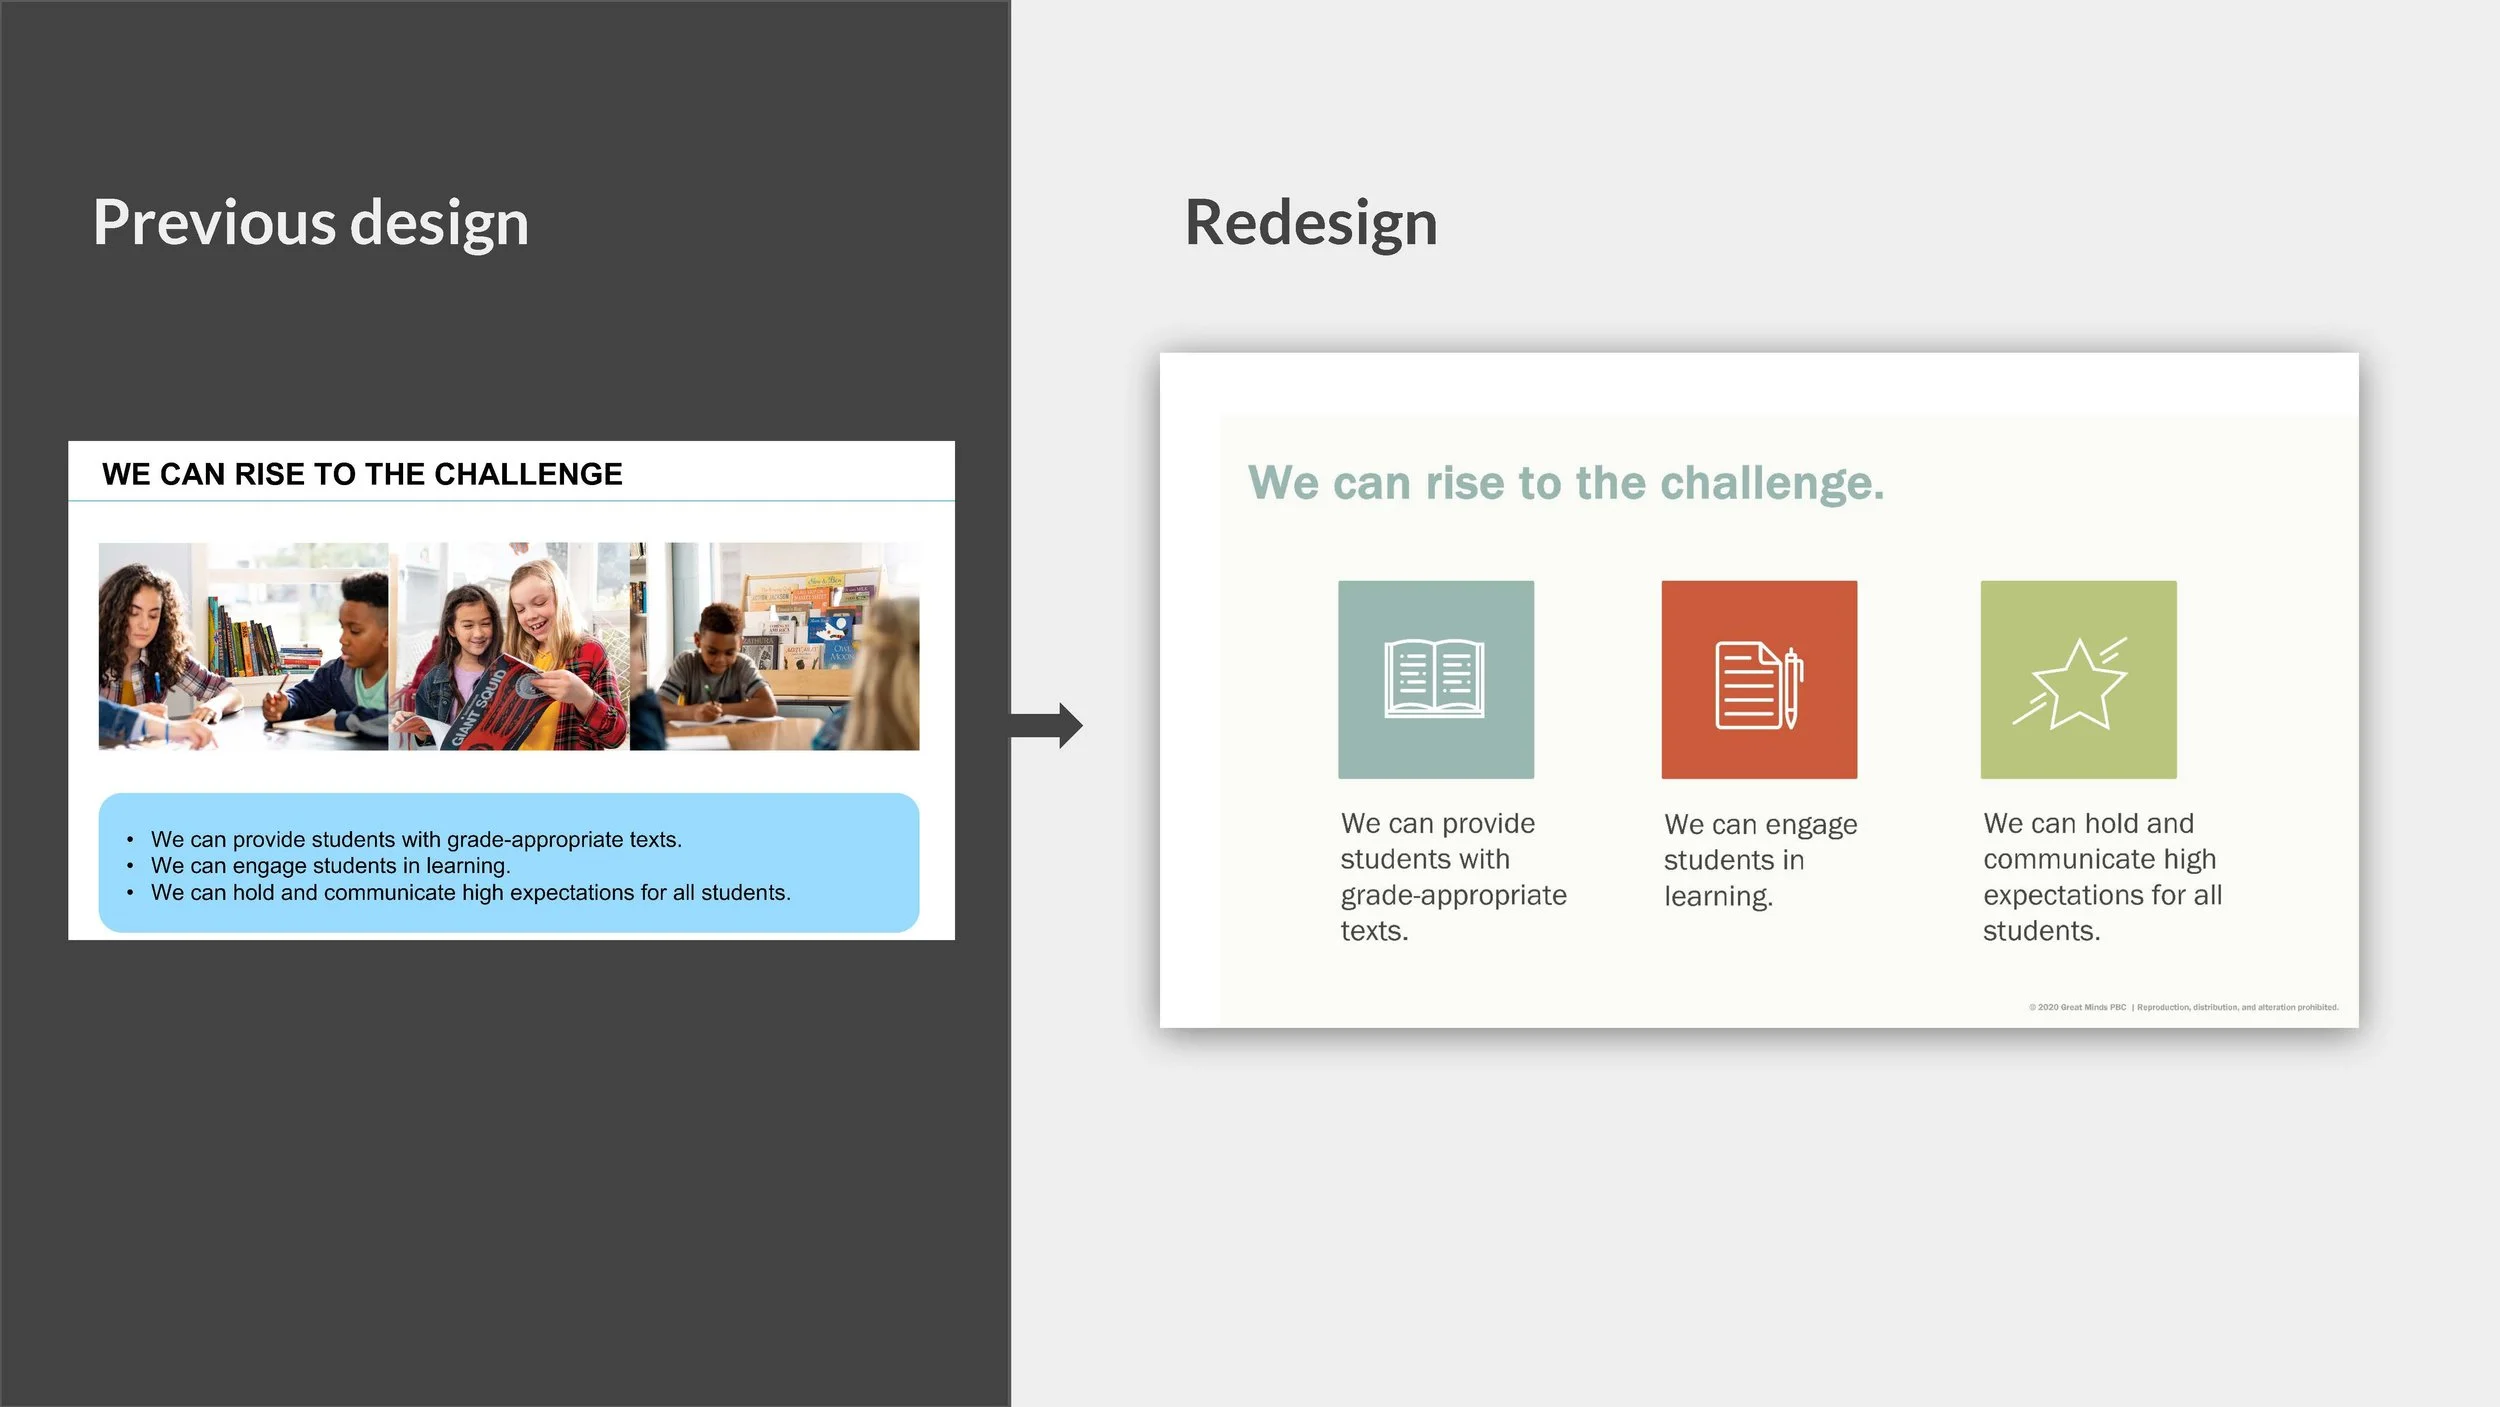Screen dimensions: 2500x1407
Task: Click the caption 'We can engage students in learning.' under the orange tile
Action: pyautogui.click(x=1760, y=860)
